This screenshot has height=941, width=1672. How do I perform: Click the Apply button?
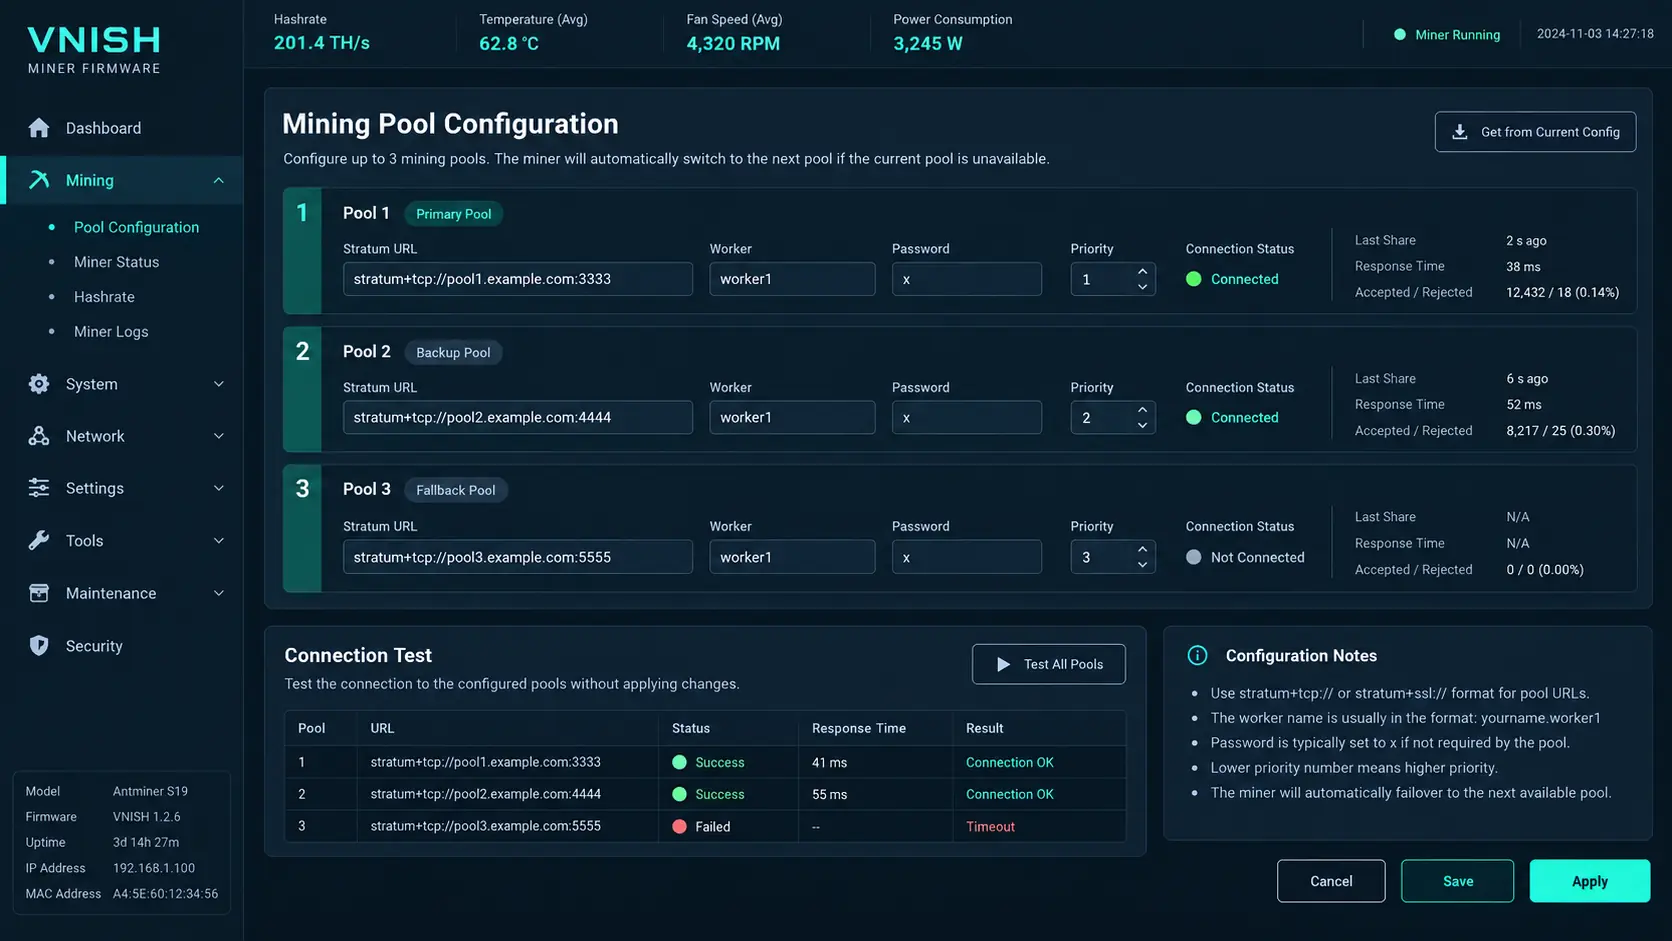(1590, 881)
